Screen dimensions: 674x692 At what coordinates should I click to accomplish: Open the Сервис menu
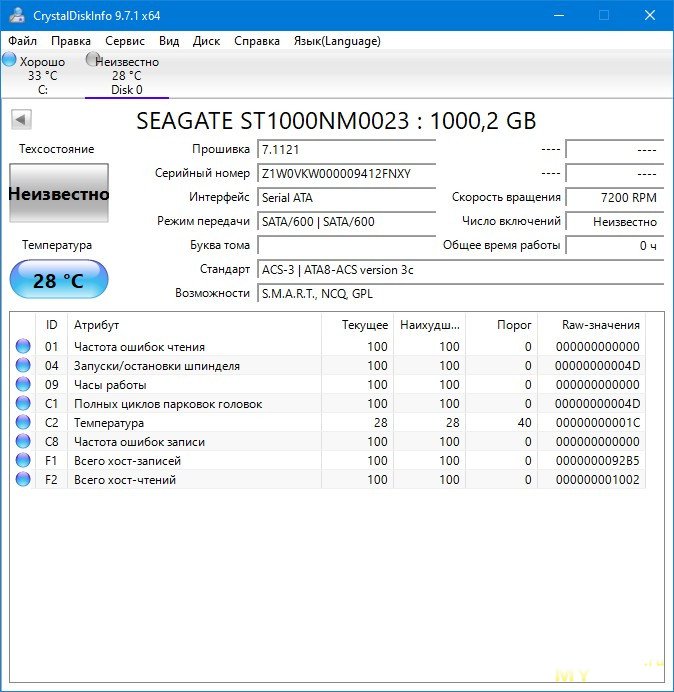pyautogui.click(x=125, y=41)
